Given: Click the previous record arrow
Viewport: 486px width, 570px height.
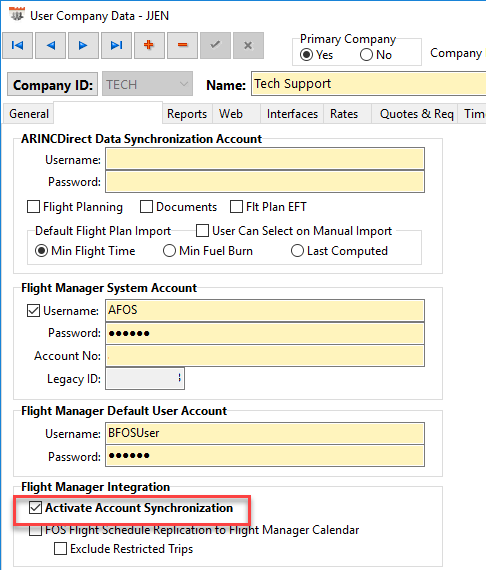Looking at the screenshot, I should coord(51,45).
